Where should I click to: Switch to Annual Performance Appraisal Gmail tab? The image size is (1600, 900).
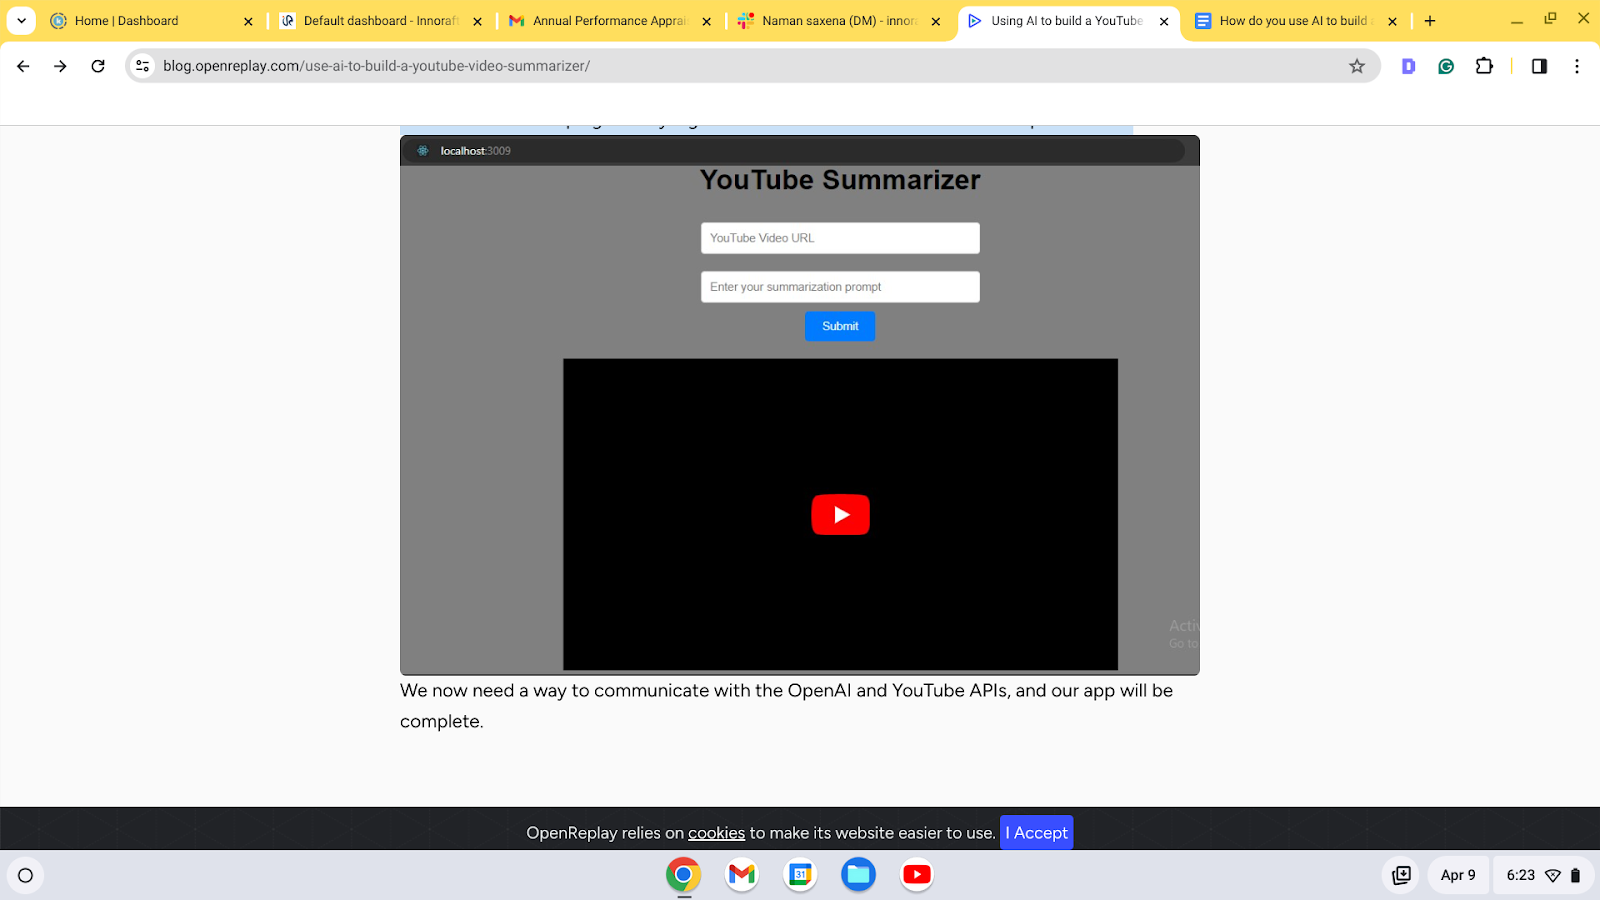[609, 20]
